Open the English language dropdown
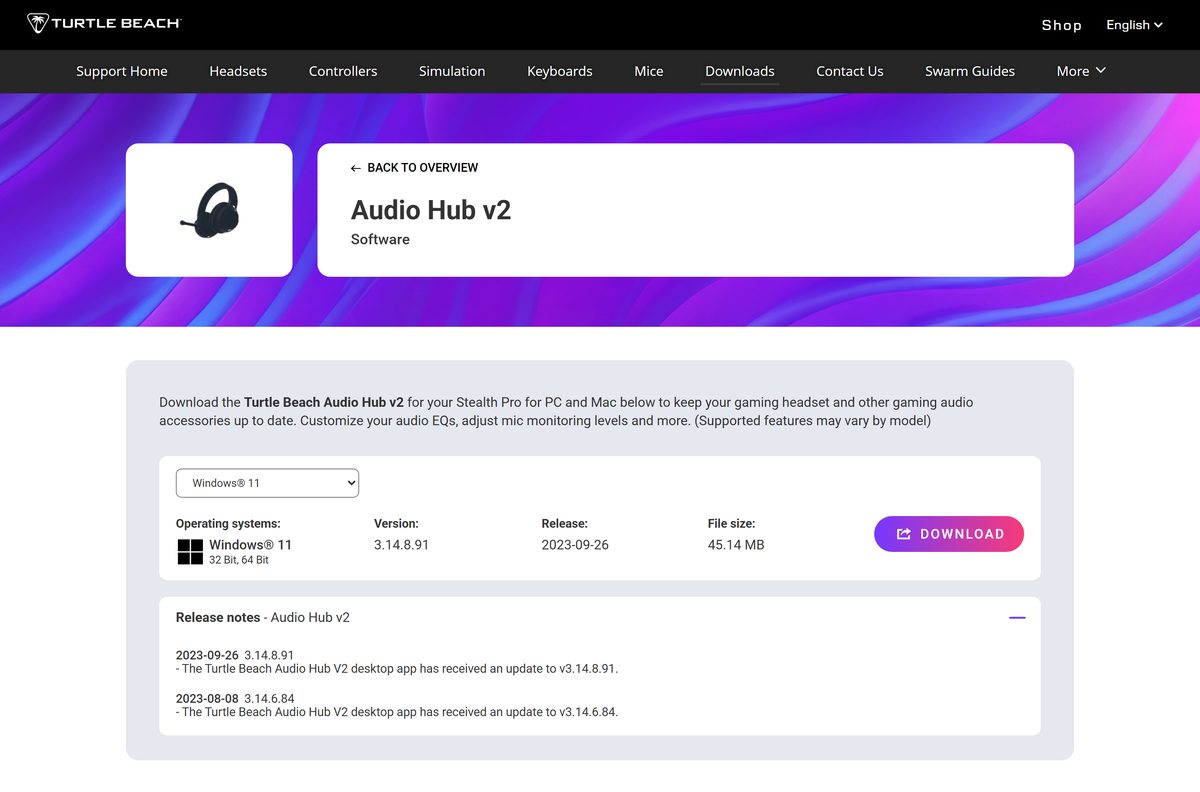This screenshot has width=1200, height=792. [1134, 25]
